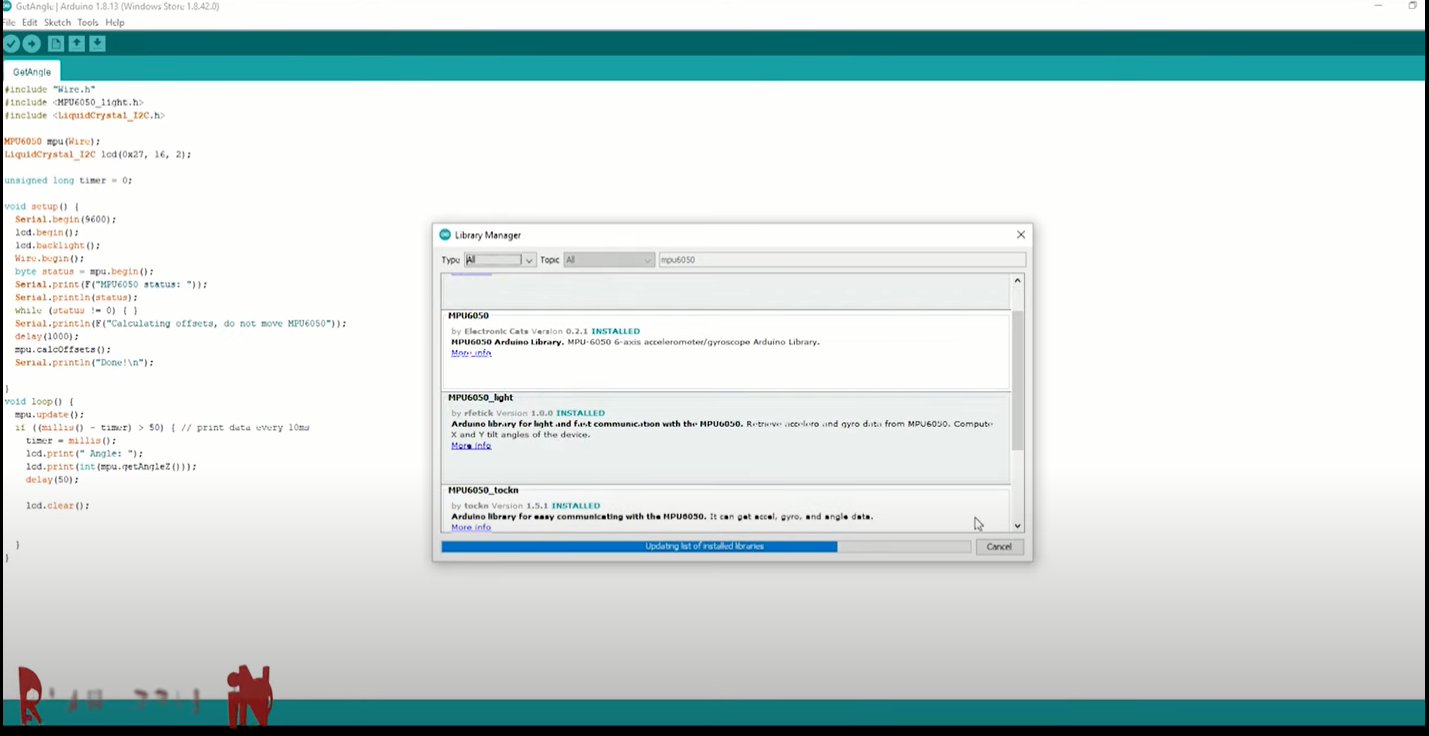Image resolution: width=1429 pixels, height=736 pixels.
Task: Open the Help menu
Action: click(x=115, y=22)
